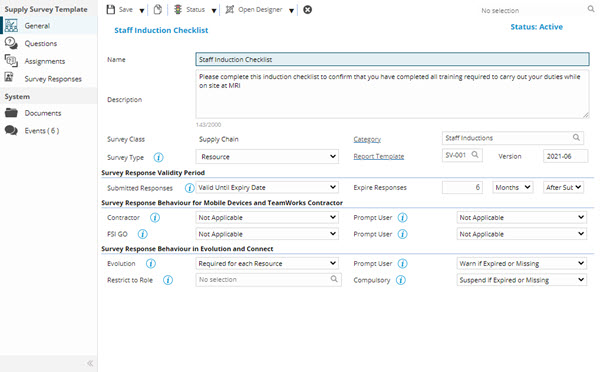Click the info icon next to Restrict to Role

coord(168,280)
